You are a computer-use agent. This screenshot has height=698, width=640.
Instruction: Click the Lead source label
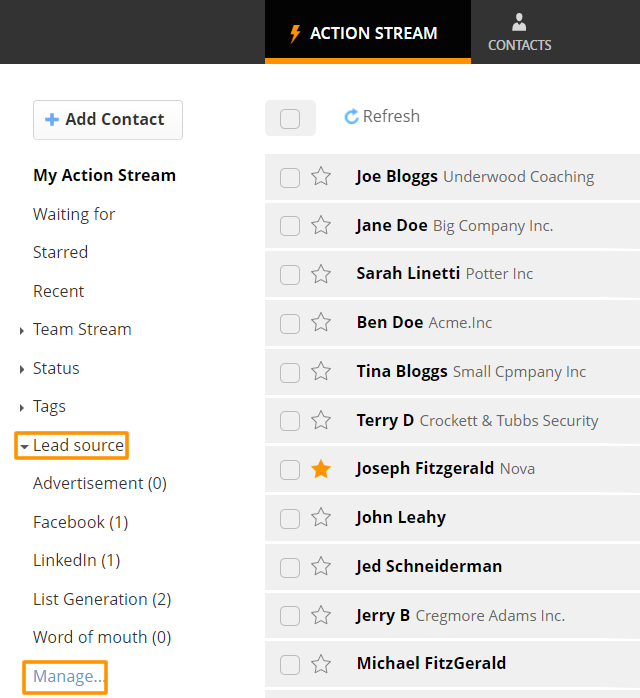tap(78, 445)
